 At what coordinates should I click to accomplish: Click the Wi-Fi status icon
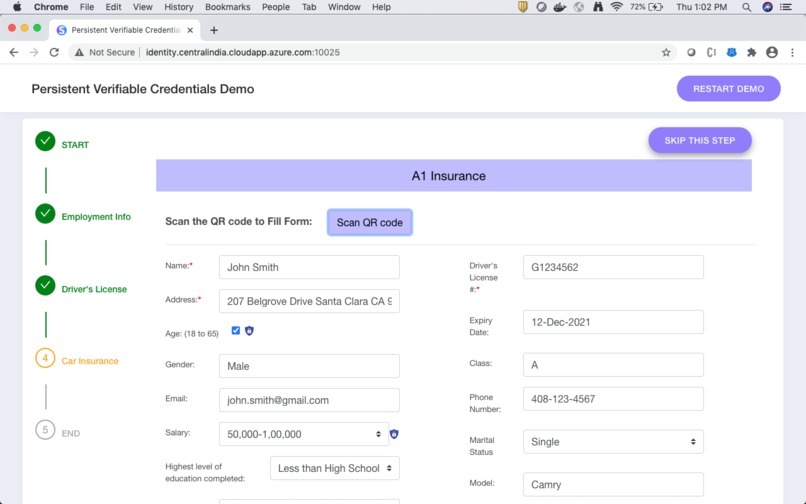[x=616, y=7]
